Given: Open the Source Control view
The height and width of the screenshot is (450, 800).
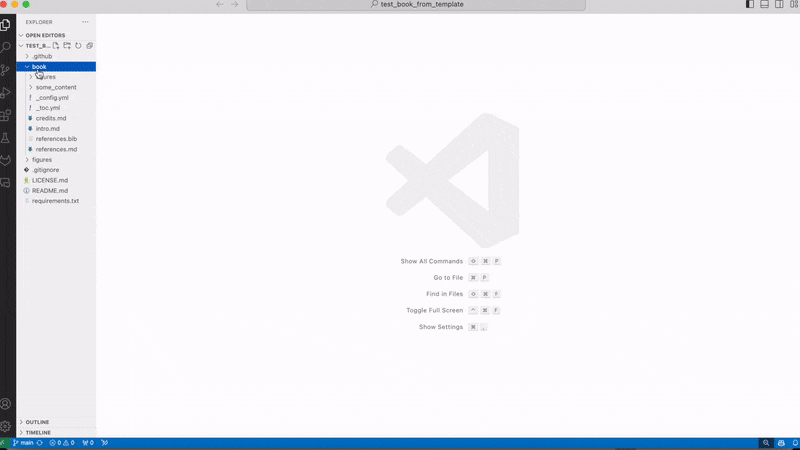Looking at the screenshot, I should tap(6, 70).
